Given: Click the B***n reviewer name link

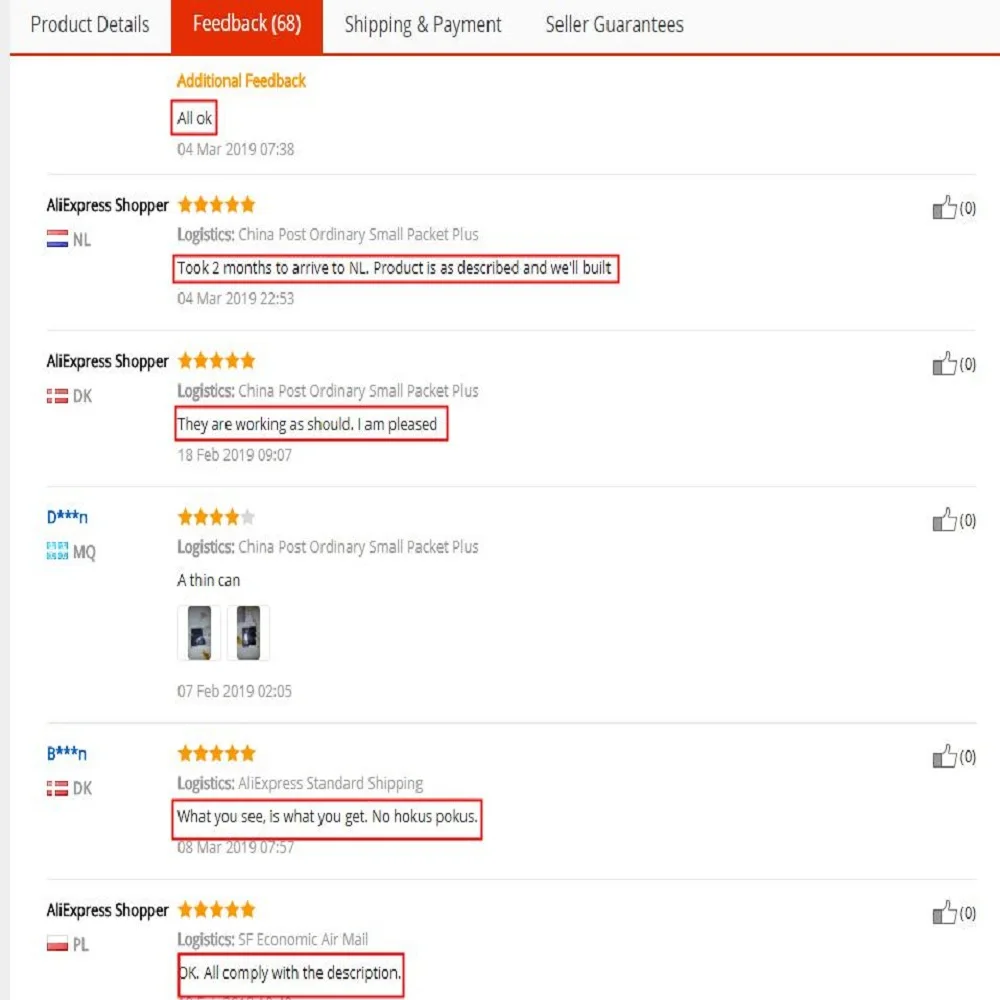Looking at the screenshot, I should 67,753.
